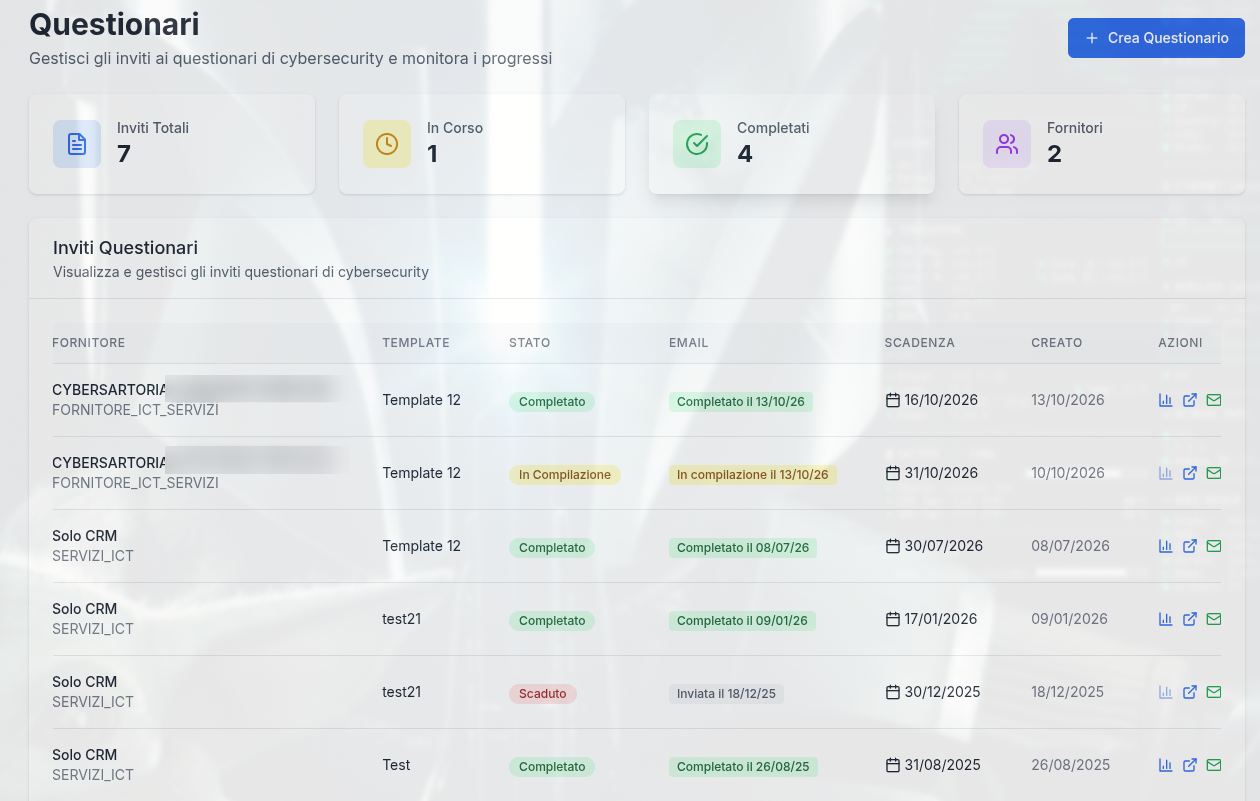Viewport: 1260px width, 801px height.
Task: Click the AZIONI column header
Action: pos(1181,343)
